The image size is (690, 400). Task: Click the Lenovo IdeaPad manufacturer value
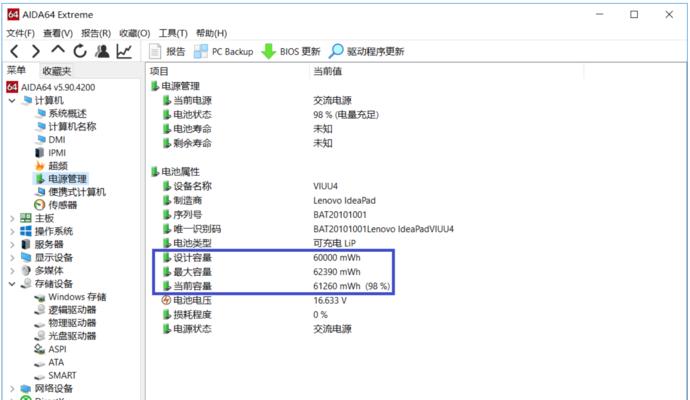(345, 201)
